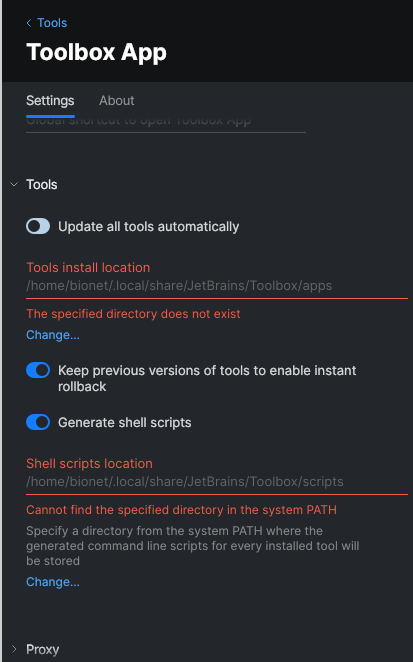Enable Update all tools automatically toggle
The width and height of the screenshot is (413, 662).
pyautogui.click(x=38, y=226)
